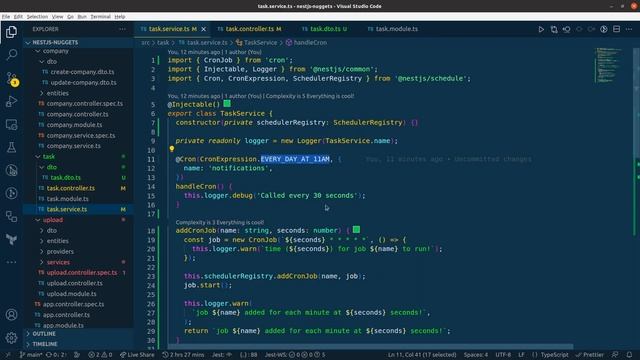
Task: Open Accounts icon in activity bar
Action: click(11, 315)
